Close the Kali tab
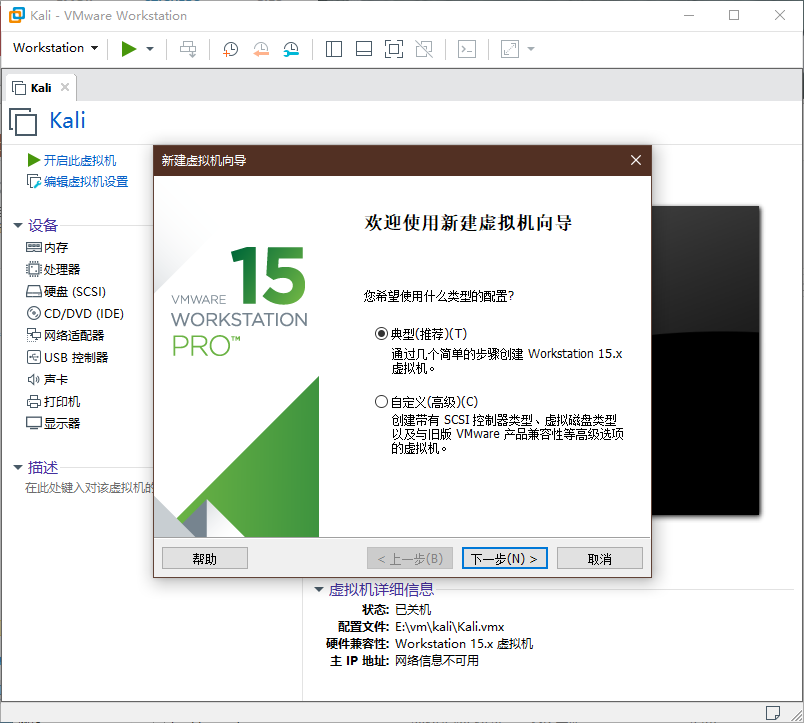 [65, 87]
